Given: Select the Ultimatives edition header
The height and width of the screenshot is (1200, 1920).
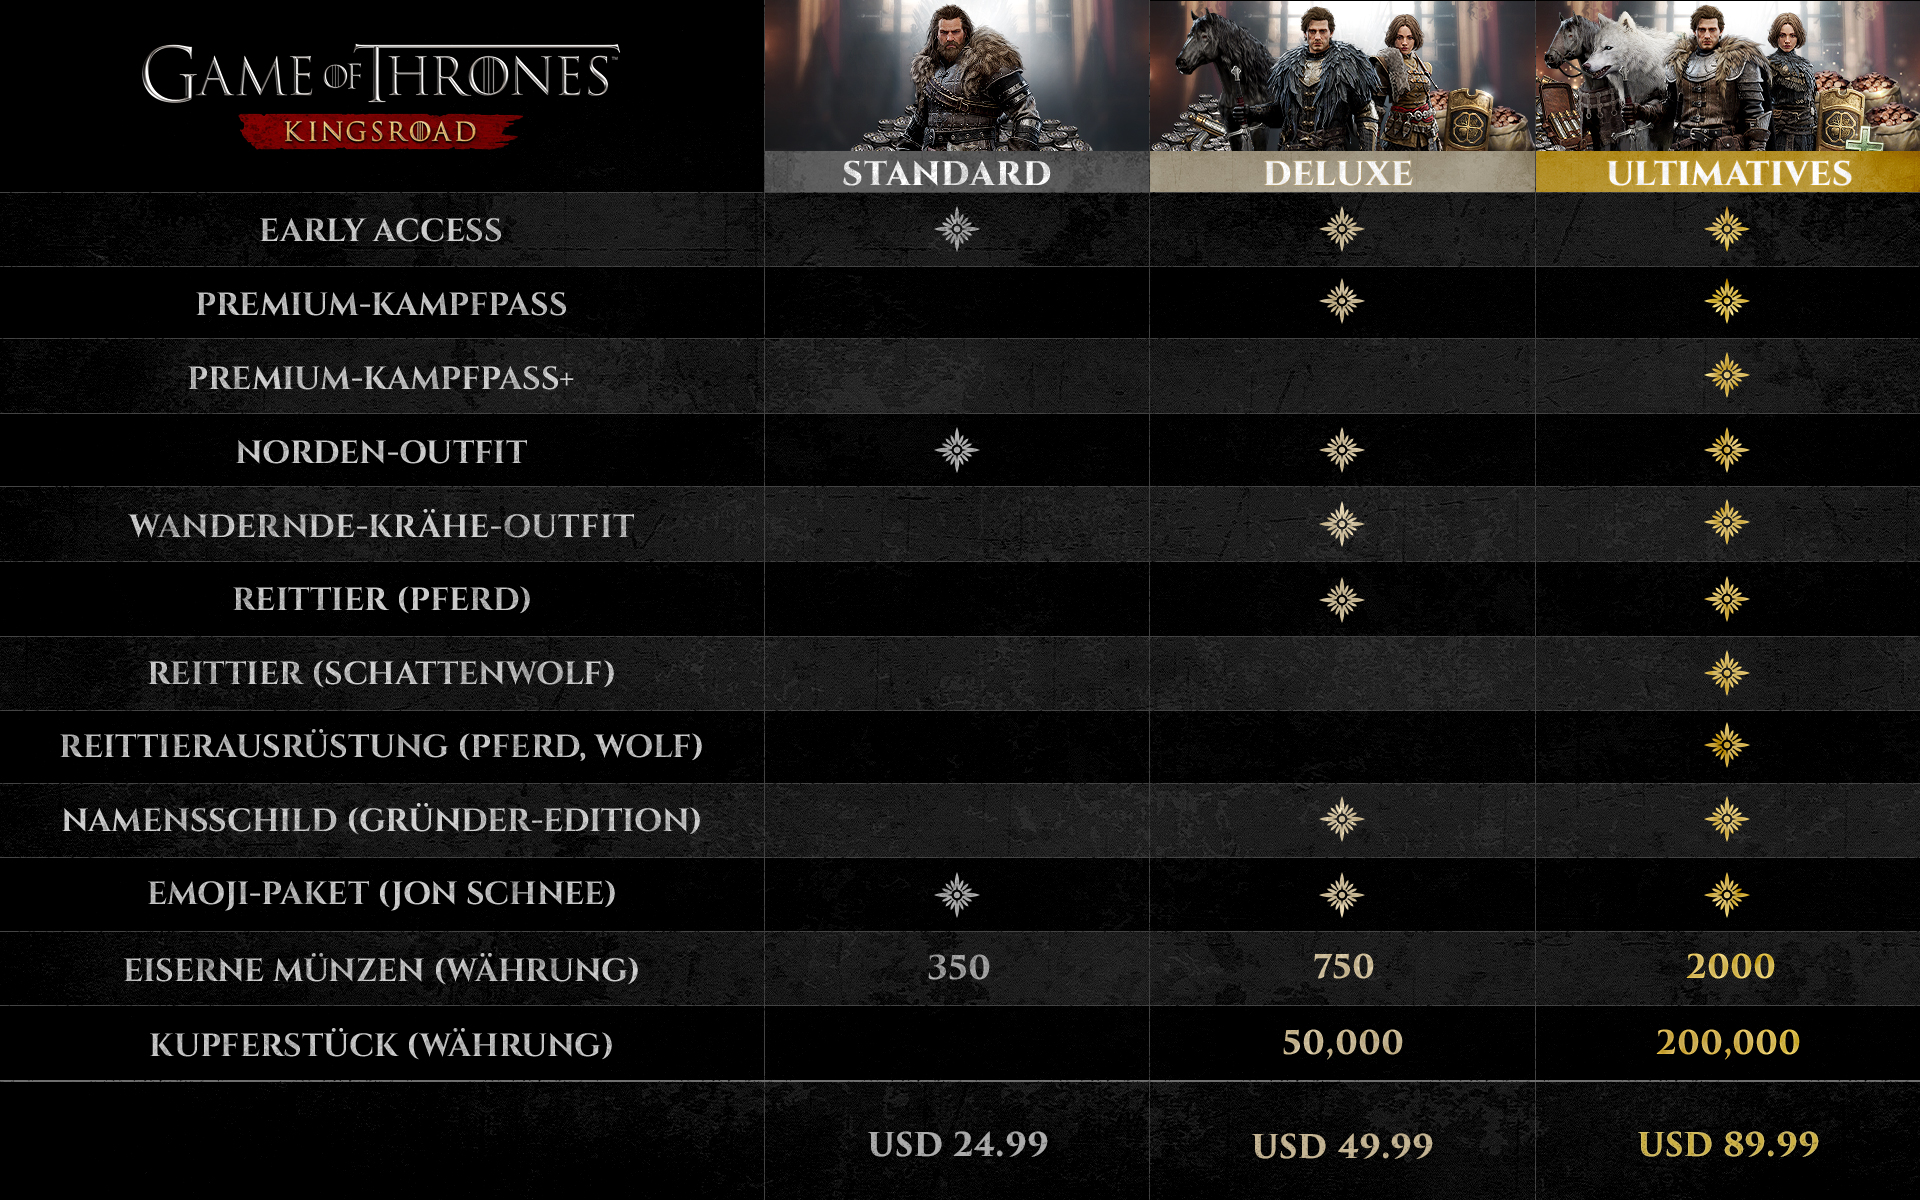Looking at the screenshot, I should click(1728, 172).
